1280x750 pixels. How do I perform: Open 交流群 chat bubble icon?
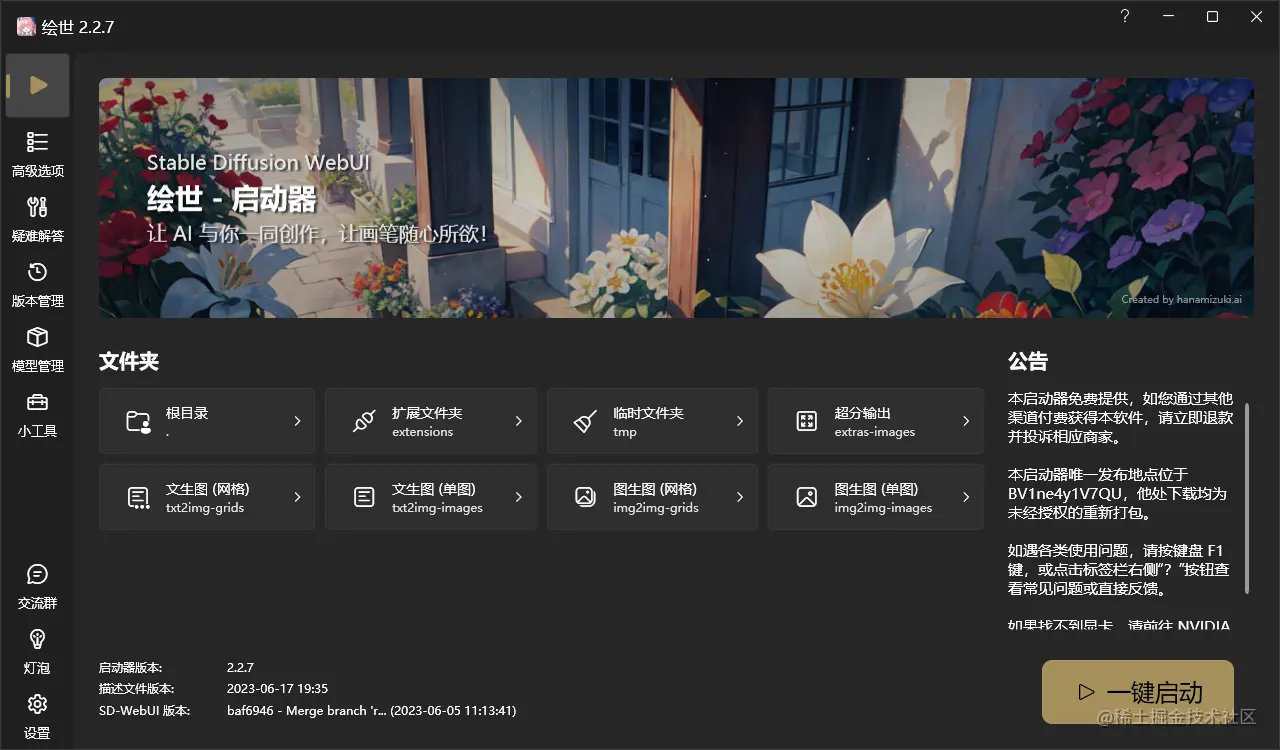click(37, 574)
